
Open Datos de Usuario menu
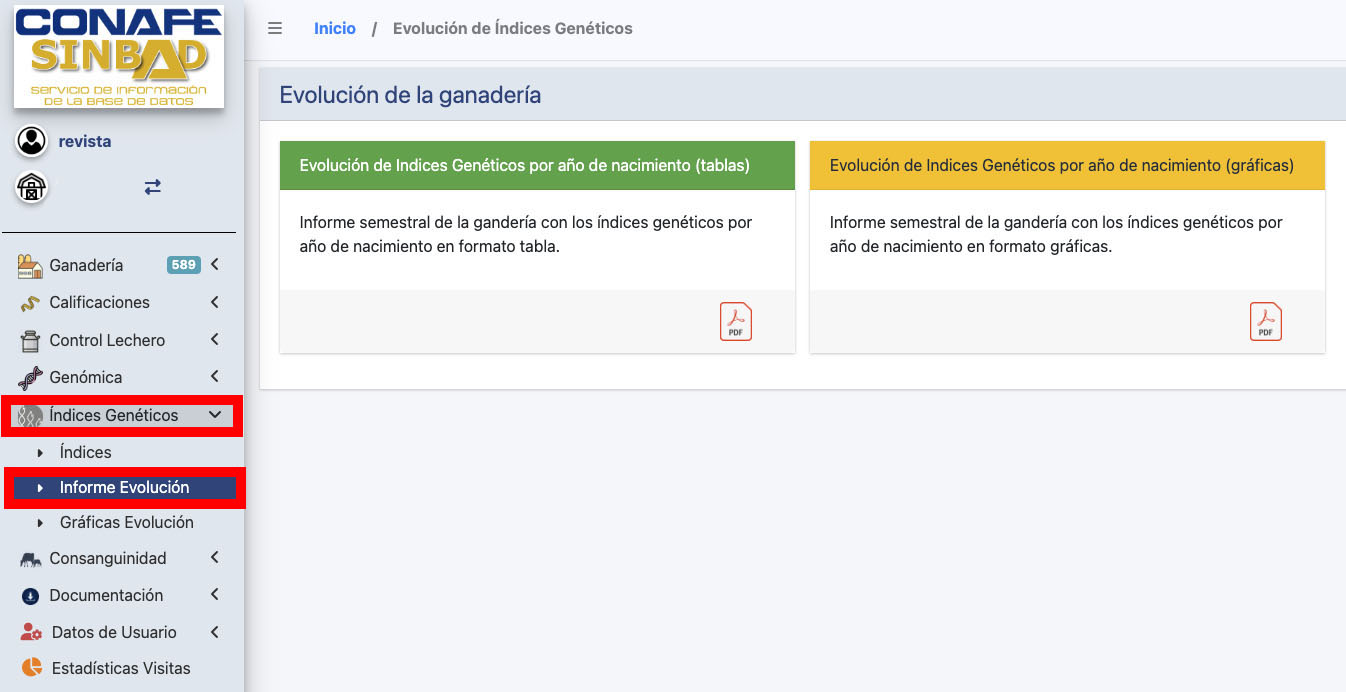tap(114, 632)
